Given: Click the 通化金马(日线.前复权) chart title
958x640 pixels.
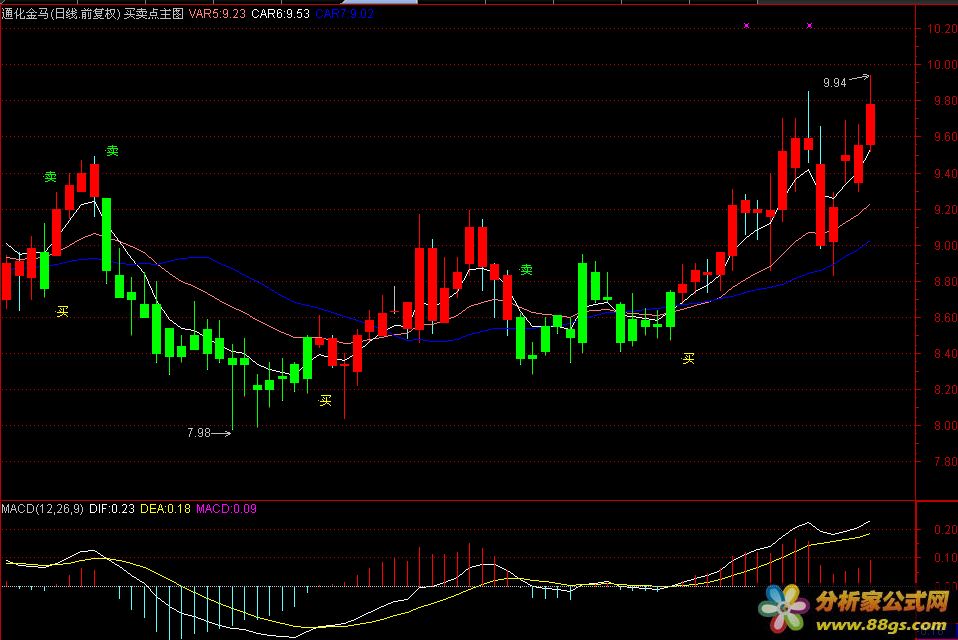Looking at the screenshot, I should (61, 13).
